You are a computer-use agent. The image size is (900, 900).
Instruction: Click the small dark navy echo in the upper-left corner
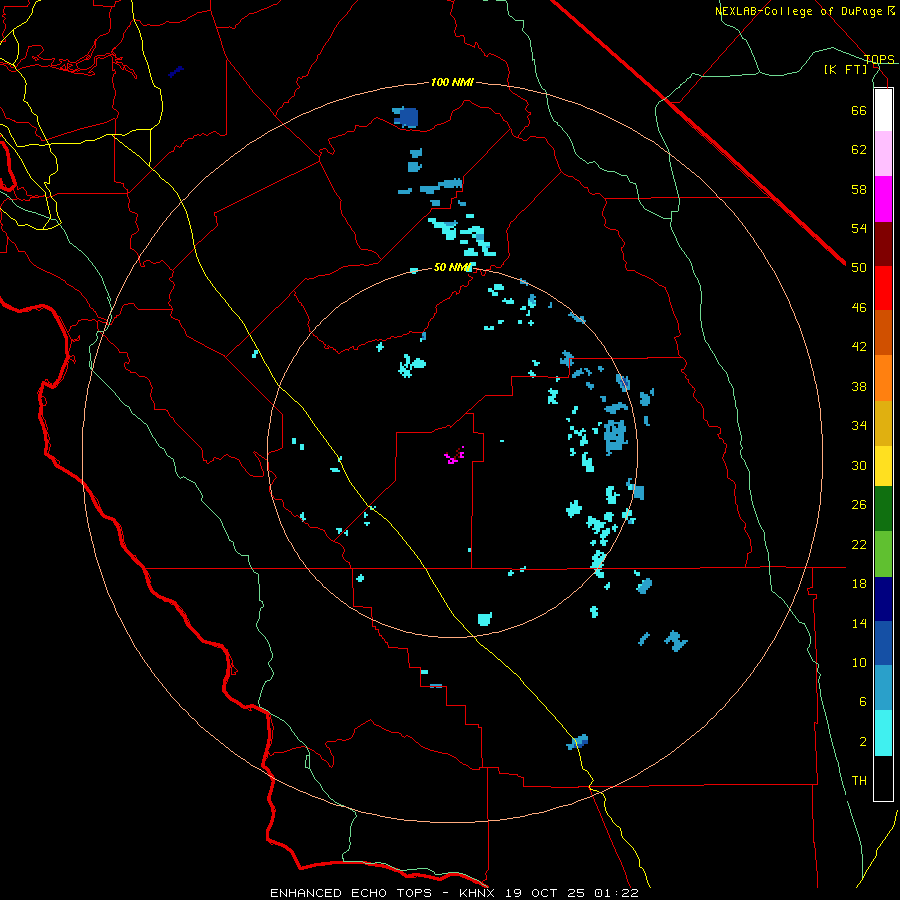[x=176, y=72]
